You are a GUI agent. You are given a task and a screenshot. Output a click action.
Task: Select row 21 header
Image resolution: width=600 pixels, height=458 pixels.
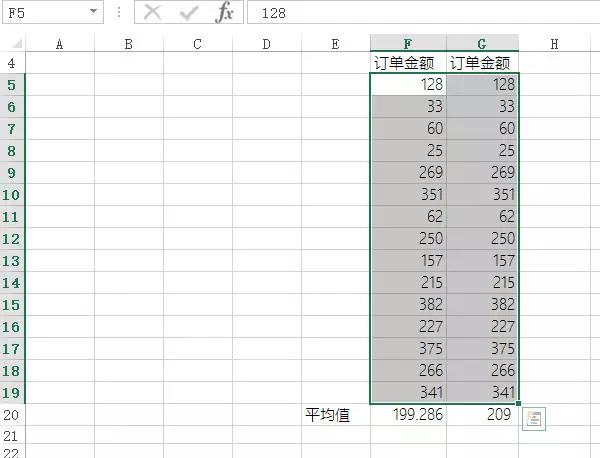click(x=12, y=435)
